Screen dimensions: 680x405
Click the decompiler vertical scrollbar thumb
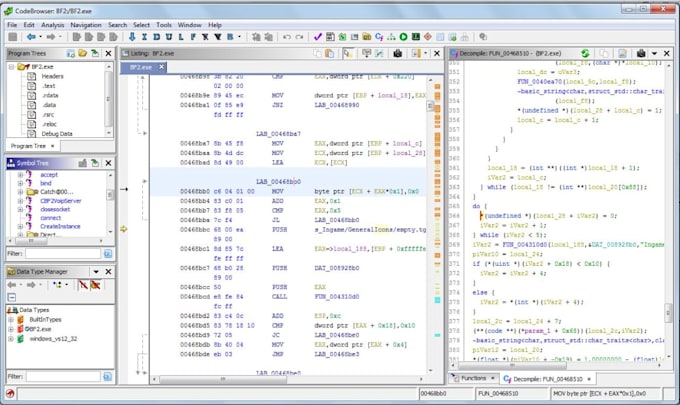click(x=668, y=314)
